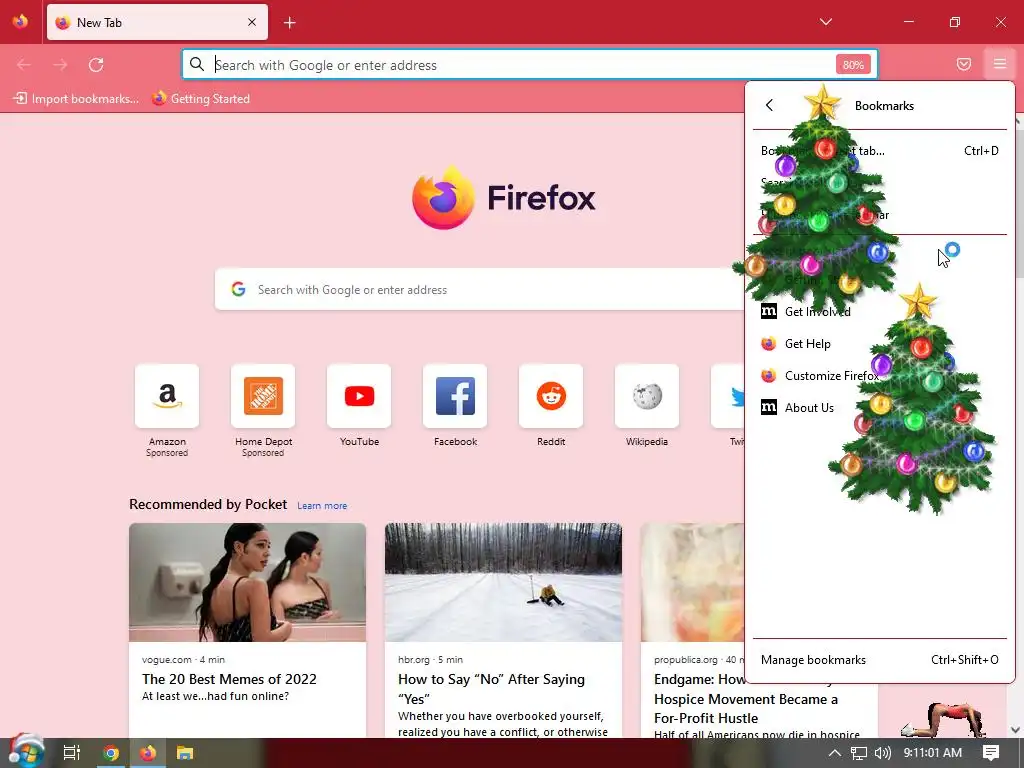Screen dimensions: 1024x768
Task: Open Get Involved bookmark
Action: point(880,312)
